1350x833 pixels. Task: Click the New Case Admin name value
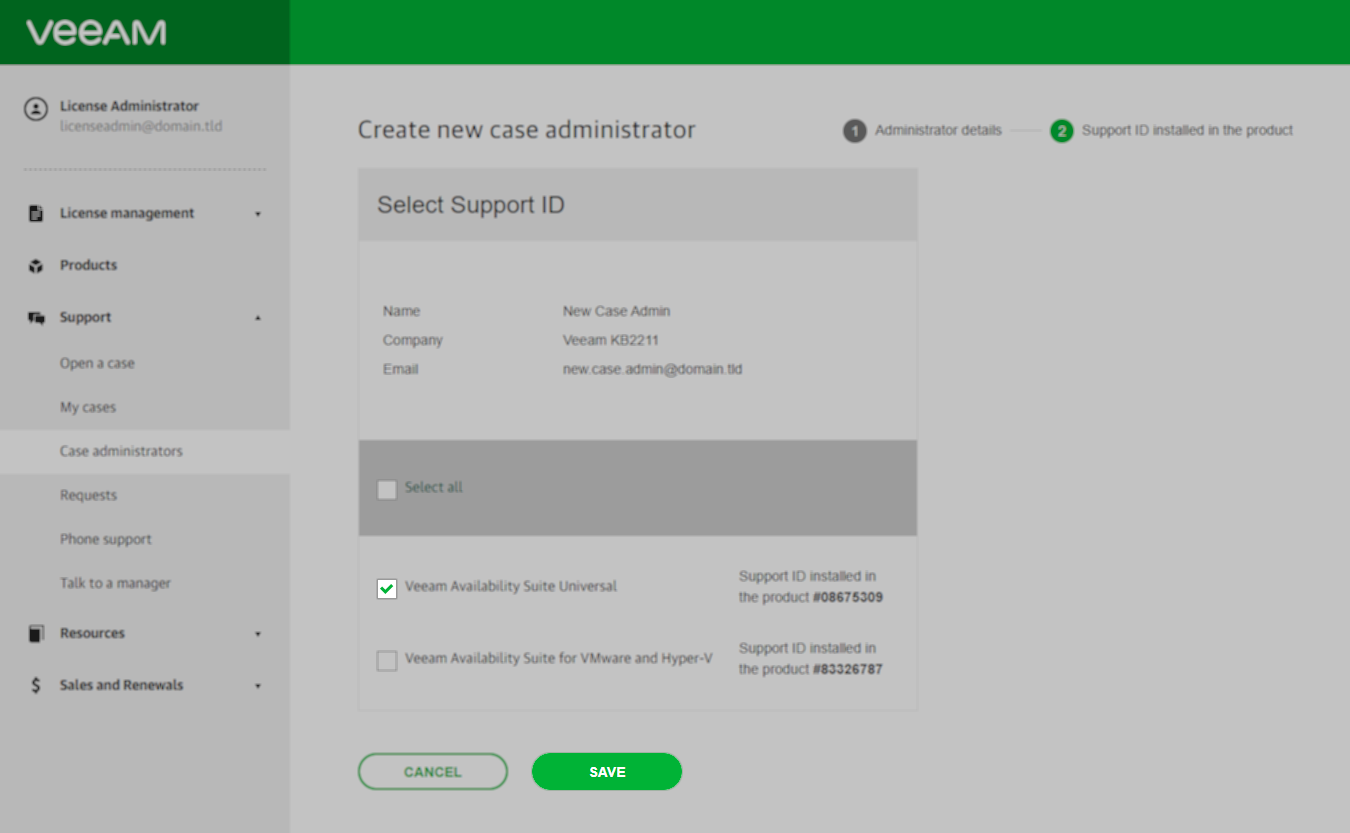click(x=616, y=311)
